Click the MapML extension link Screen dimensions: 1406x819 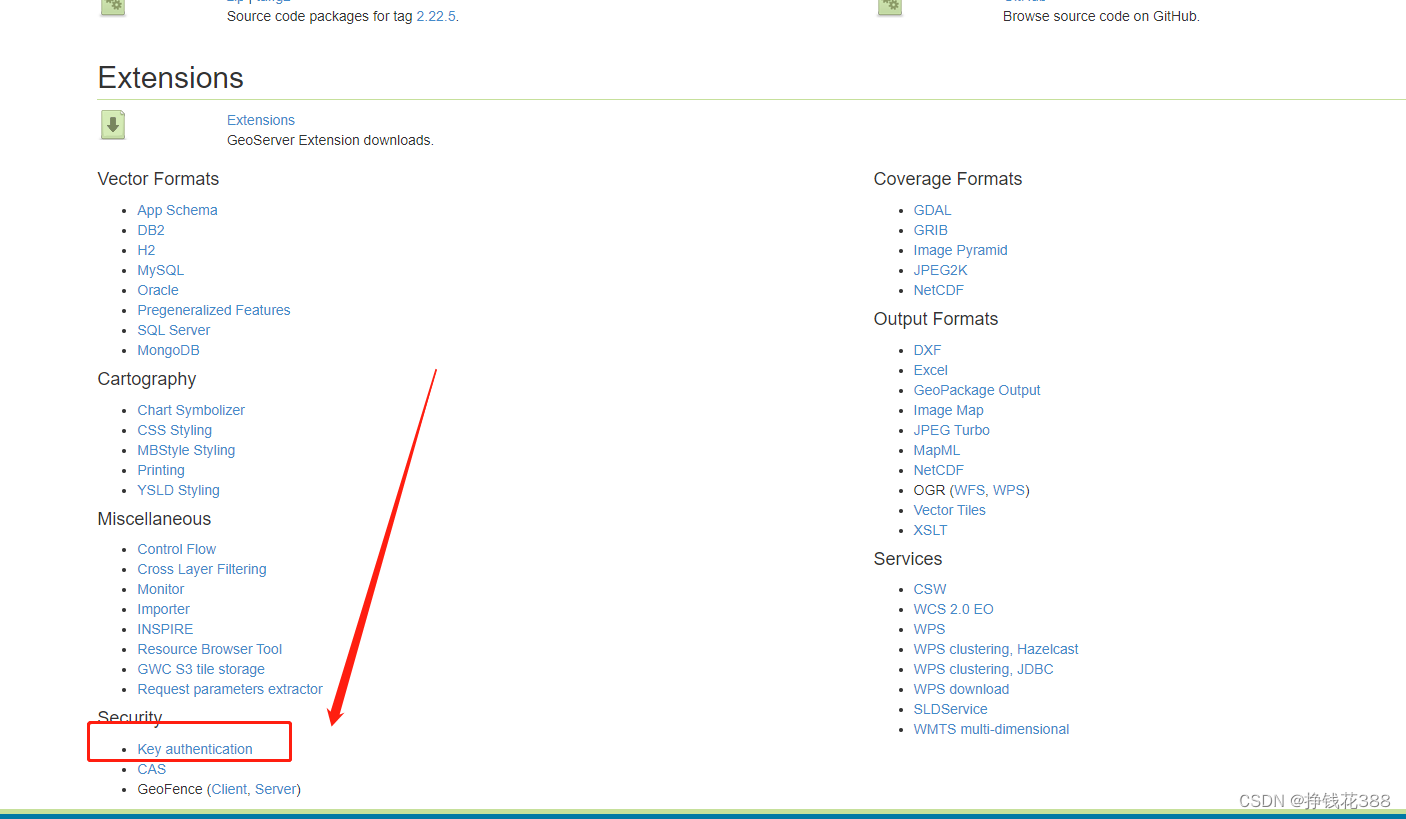click(936, 450)
